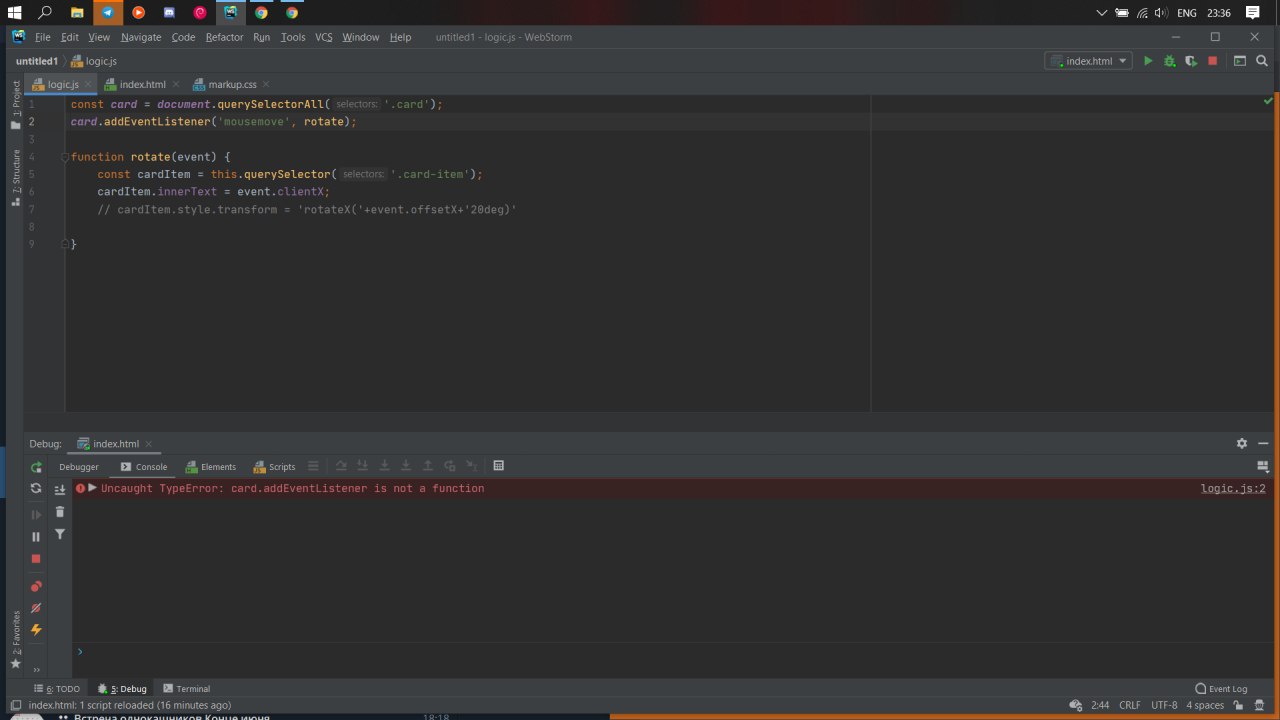
Task: Switch to the Elements tab
Action: [x=211, y=467]
